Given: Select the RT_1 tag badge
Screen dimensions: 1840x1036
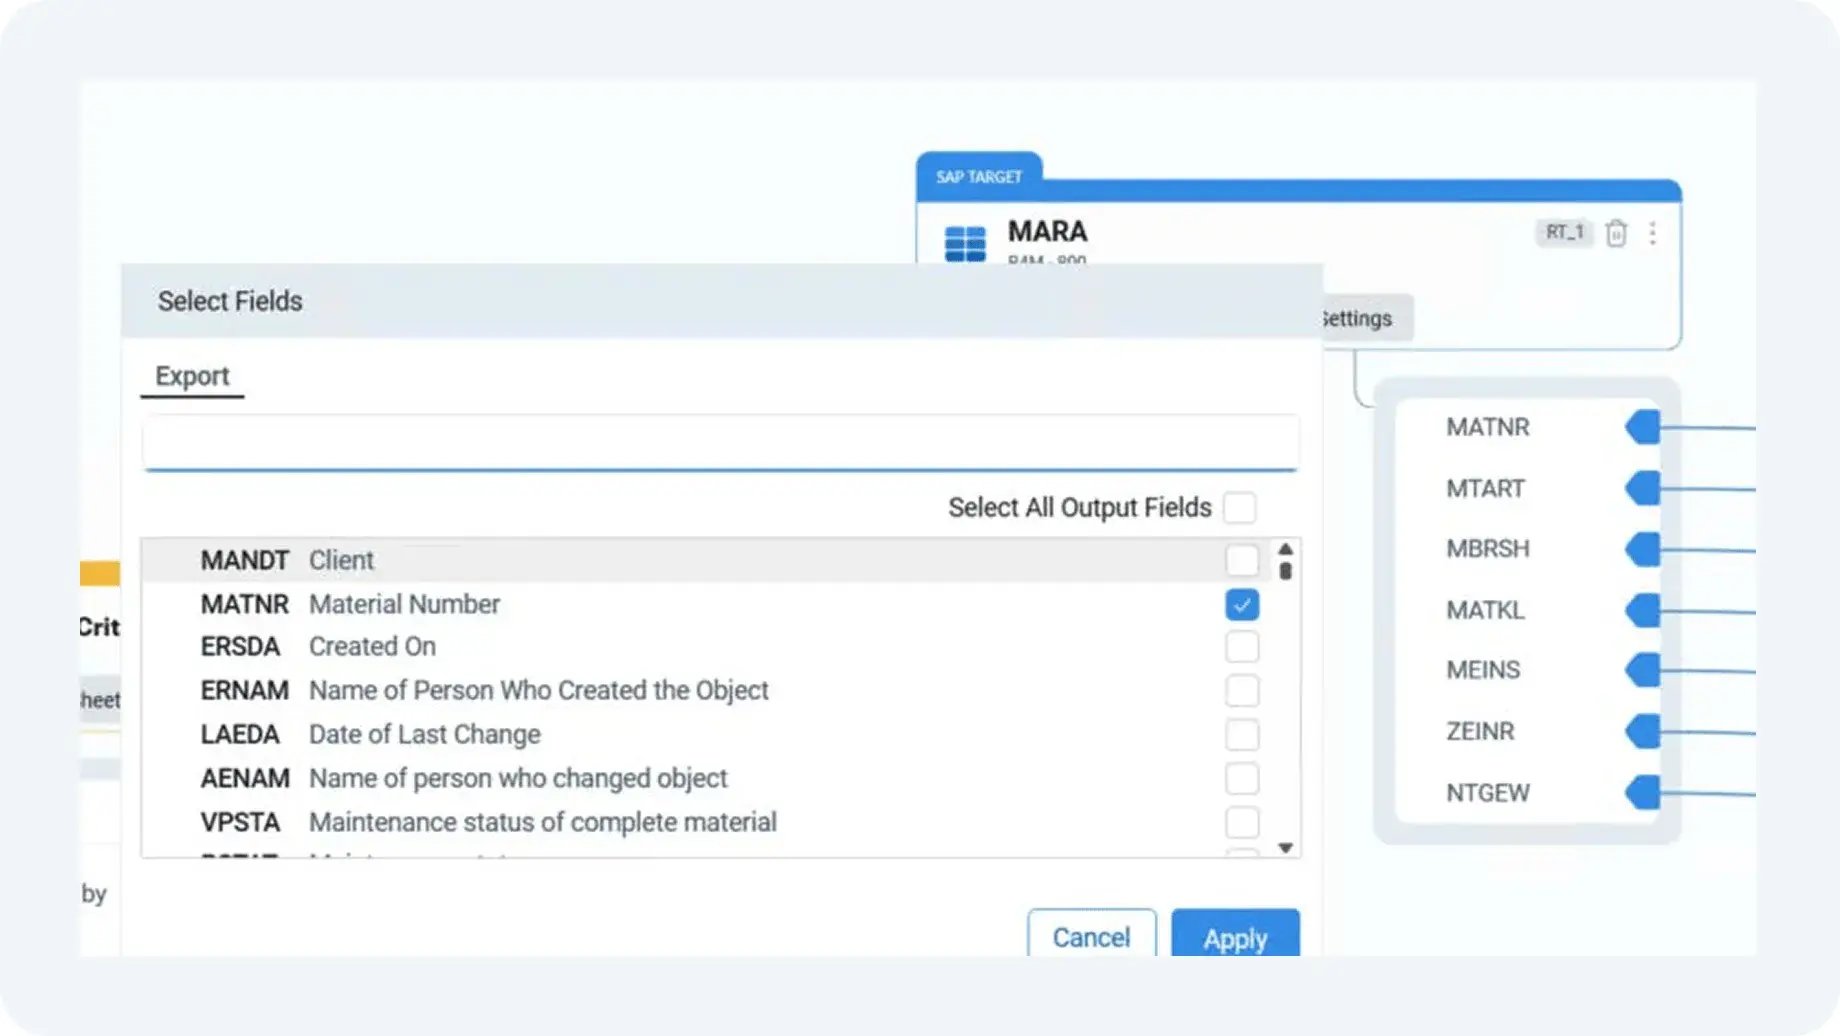Looking at the screenshot, I should tap(1564, 232).
